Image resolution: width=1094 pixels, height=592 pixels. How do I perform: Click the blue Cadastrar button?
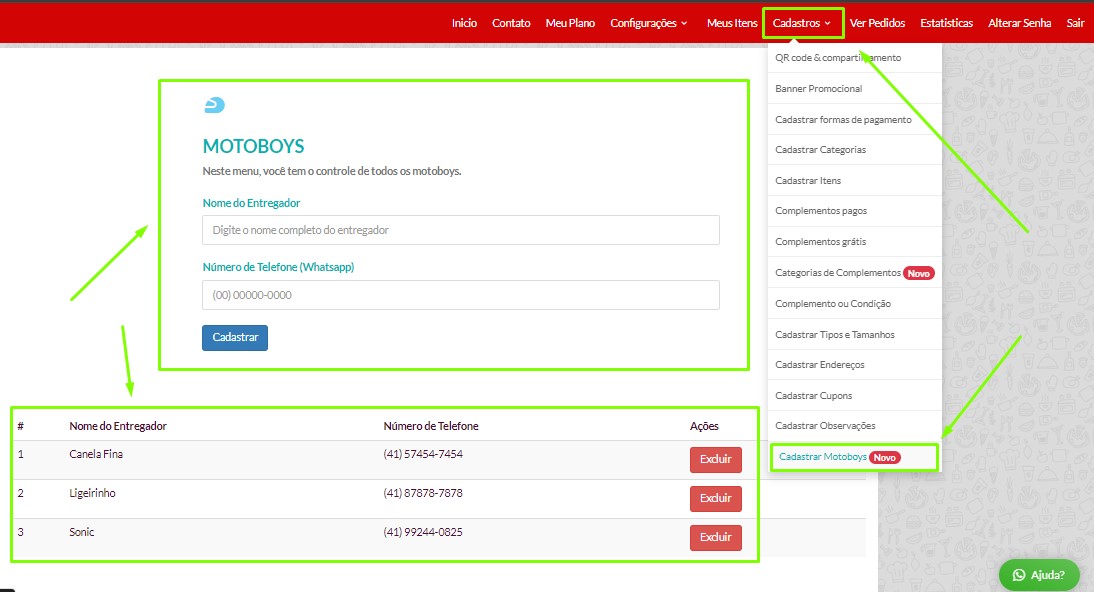tap(235, 338)
